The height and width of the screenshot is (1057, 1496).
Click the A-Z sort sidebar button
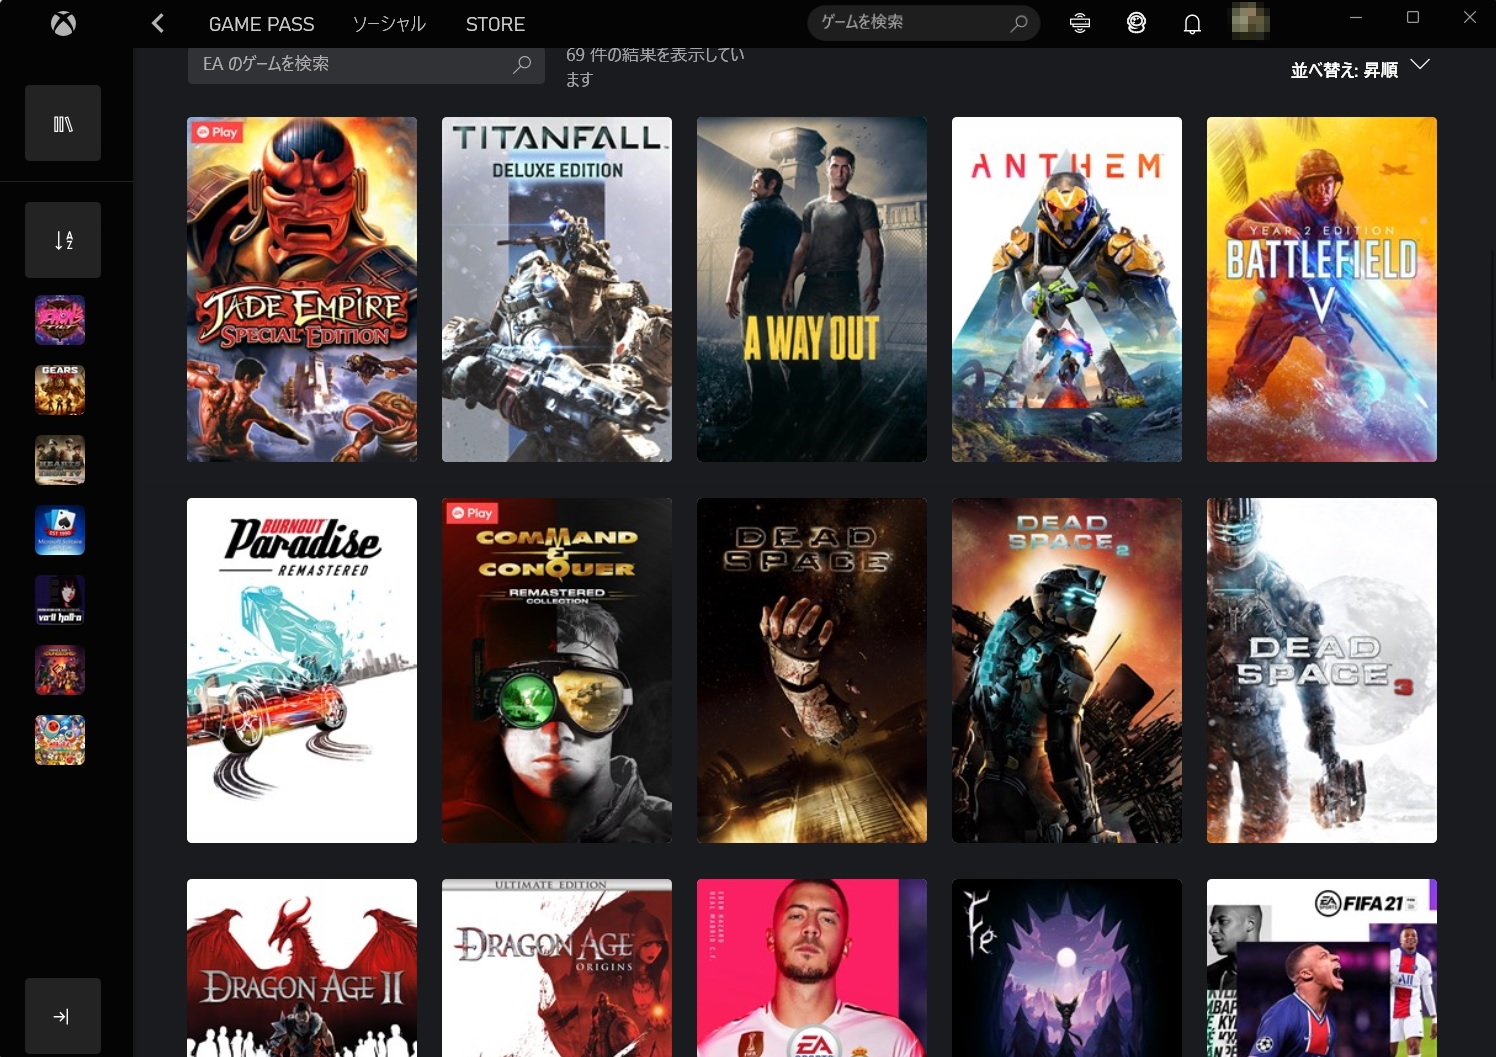click(x=63, y=240)
